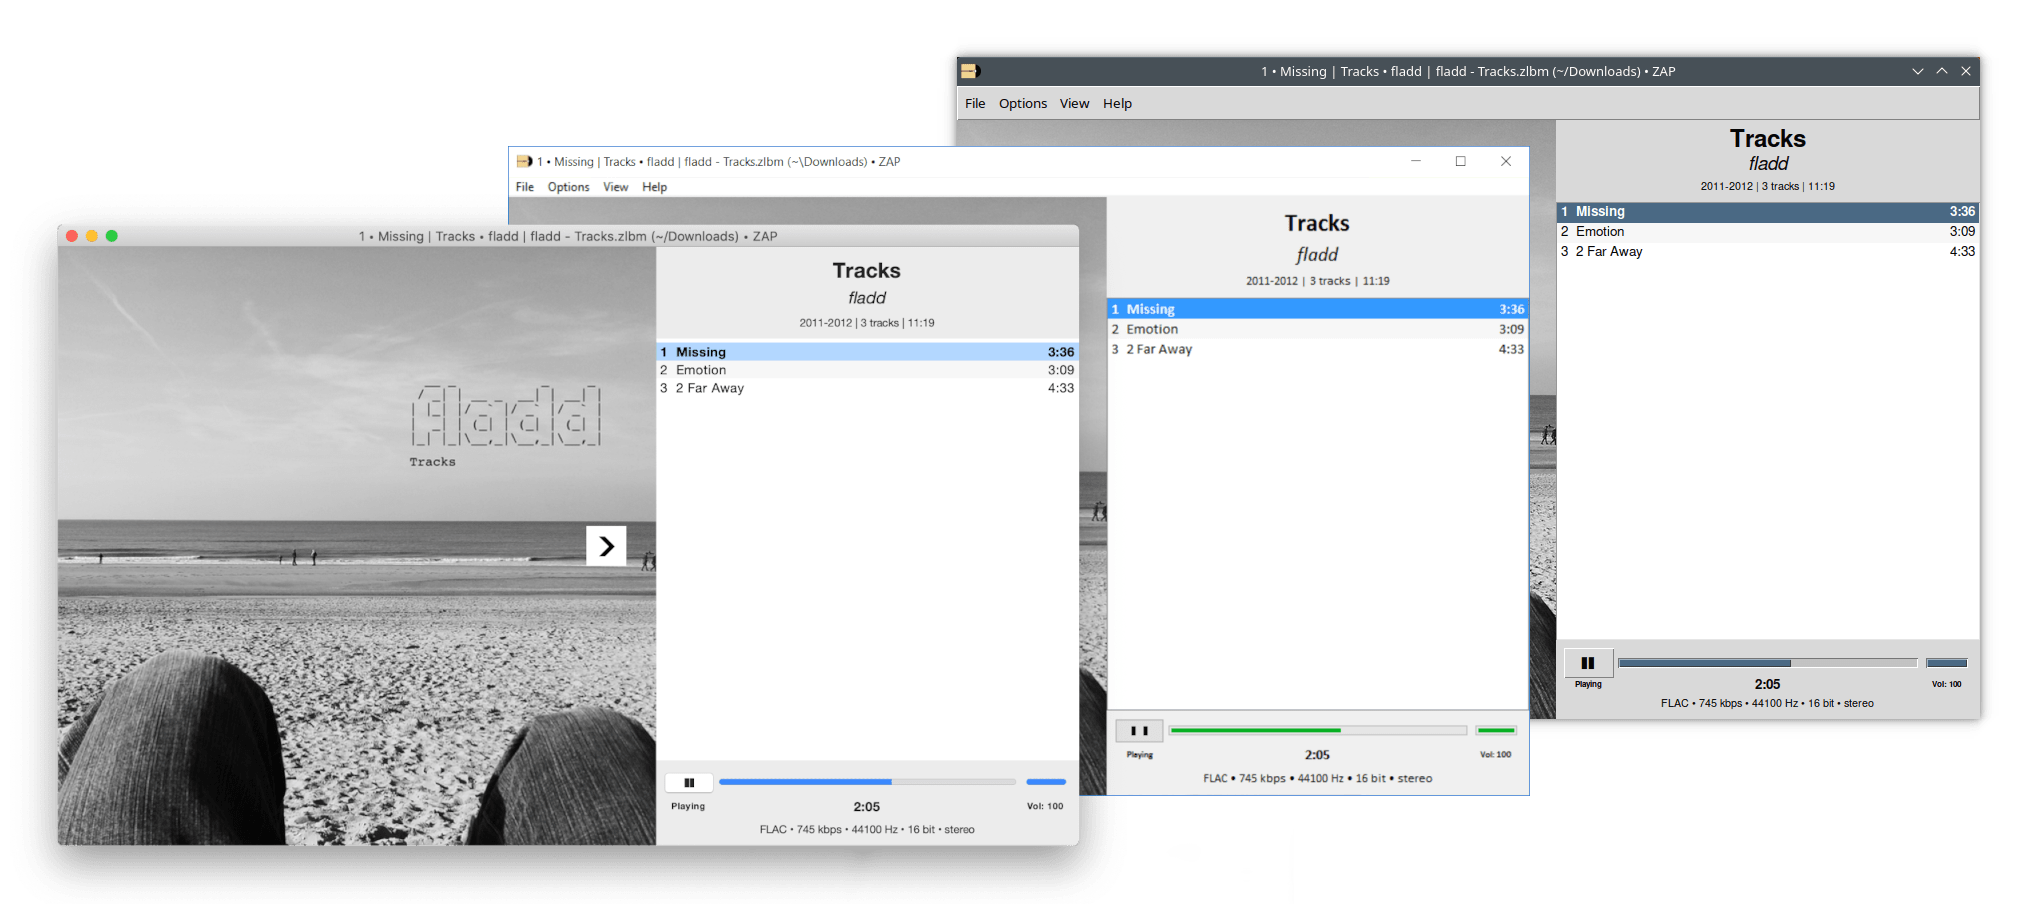Select track 'Missing' in Windows window
2036x904 pixels.
(1318, 309)
